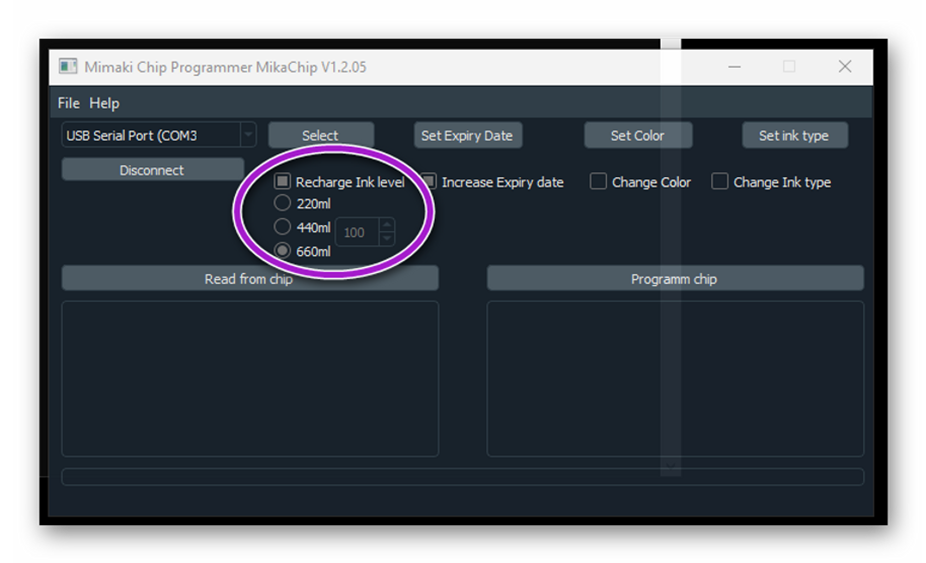The image size is (926, 563).
Task: Increase ink amount with spinner up arrow
Action: [x=387, y=224]
